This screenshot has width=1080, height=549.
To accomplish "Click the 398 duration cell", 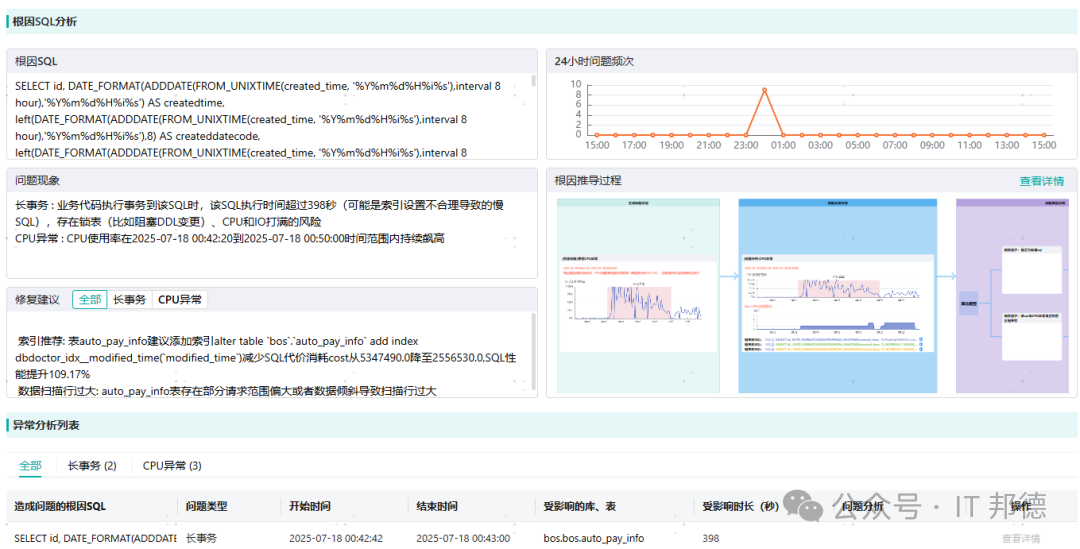I will 711,539.
